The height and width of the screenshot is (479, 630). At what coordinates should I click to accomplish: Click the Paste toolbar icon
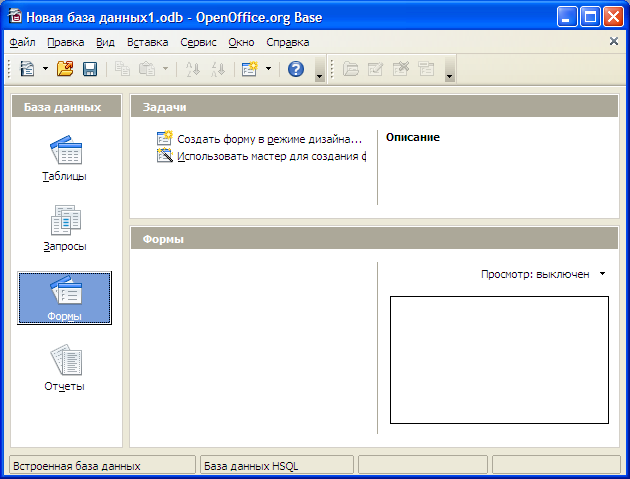point(147,69)
